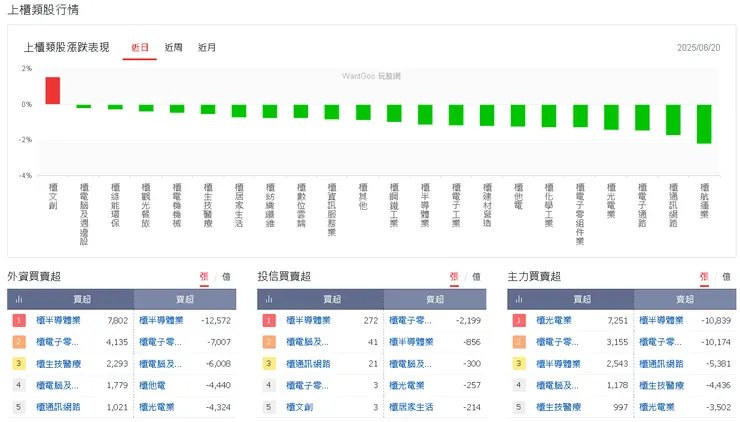Click the -10,839 value in 主力 table

tap(716, 321)
